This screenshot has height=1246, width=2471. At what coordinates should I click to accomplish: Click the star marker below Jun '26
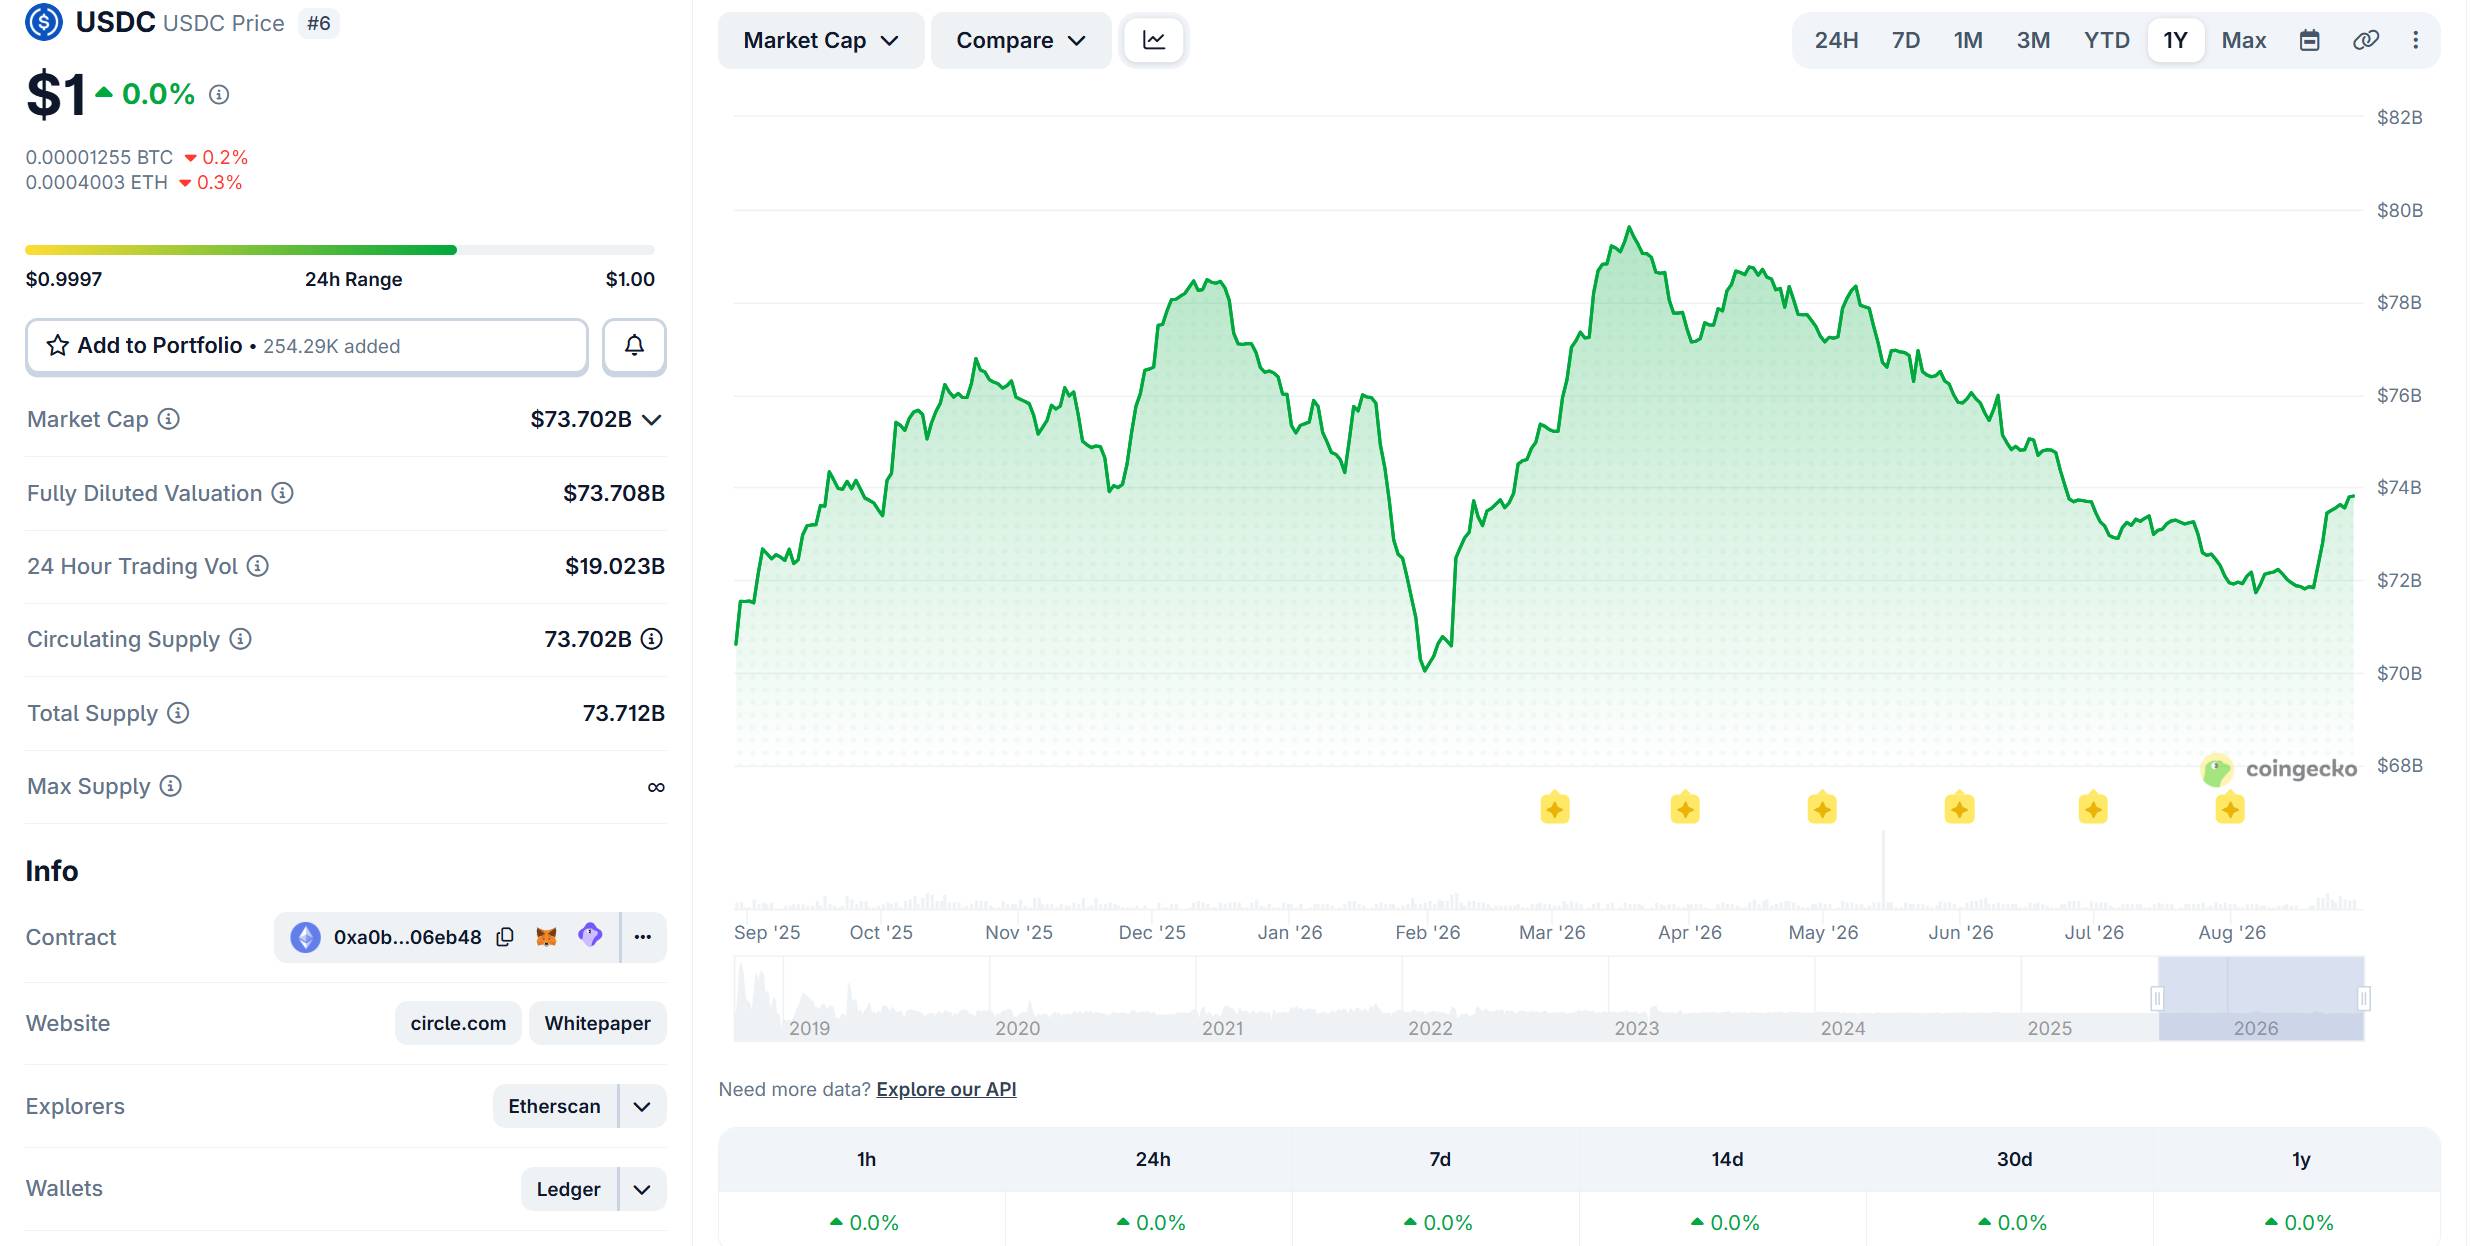1959,808
